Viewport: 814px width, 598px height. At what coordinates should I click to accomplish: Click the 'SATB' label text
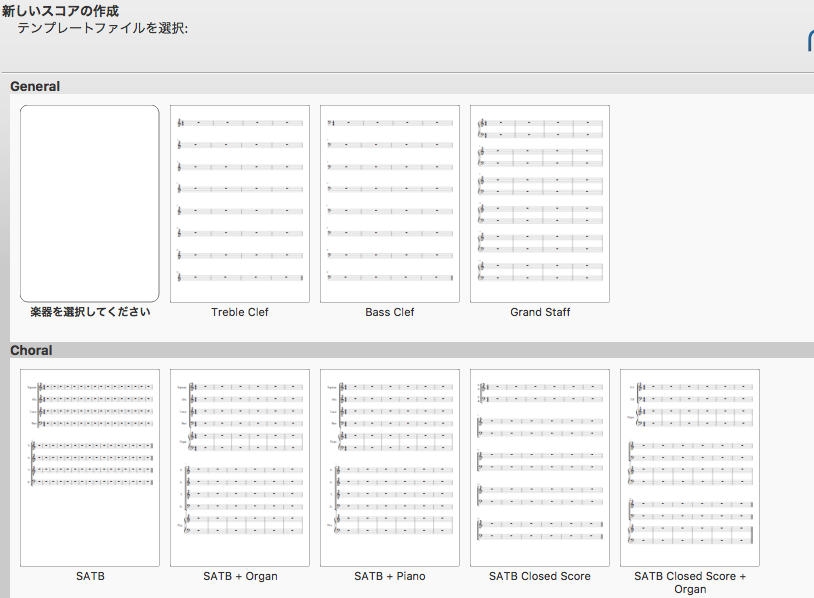point(90,576)
